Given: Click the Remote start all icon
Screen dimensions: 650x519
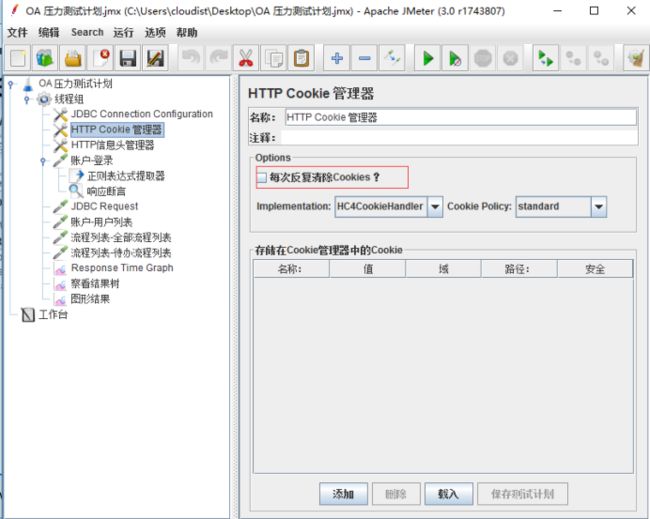Looking at the screenshot, I should [x=546, y=58].
